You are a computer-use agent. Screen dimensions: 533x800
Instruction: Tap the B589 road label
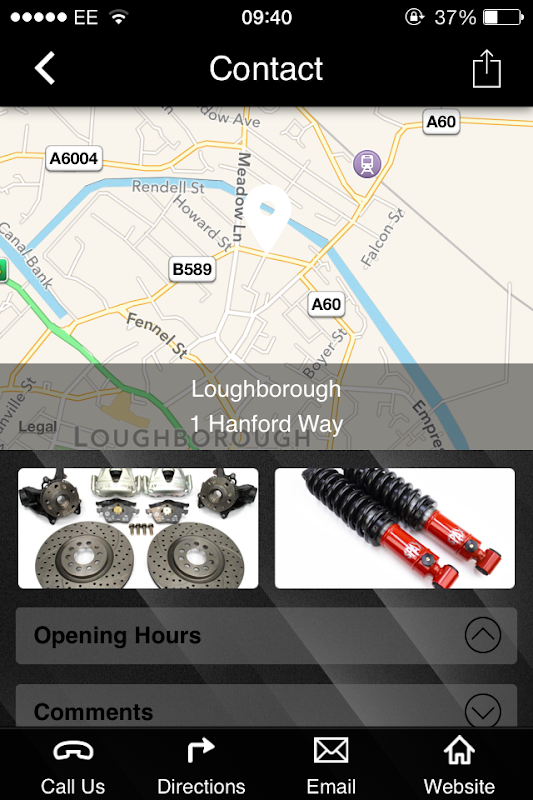tap(192, 269)
